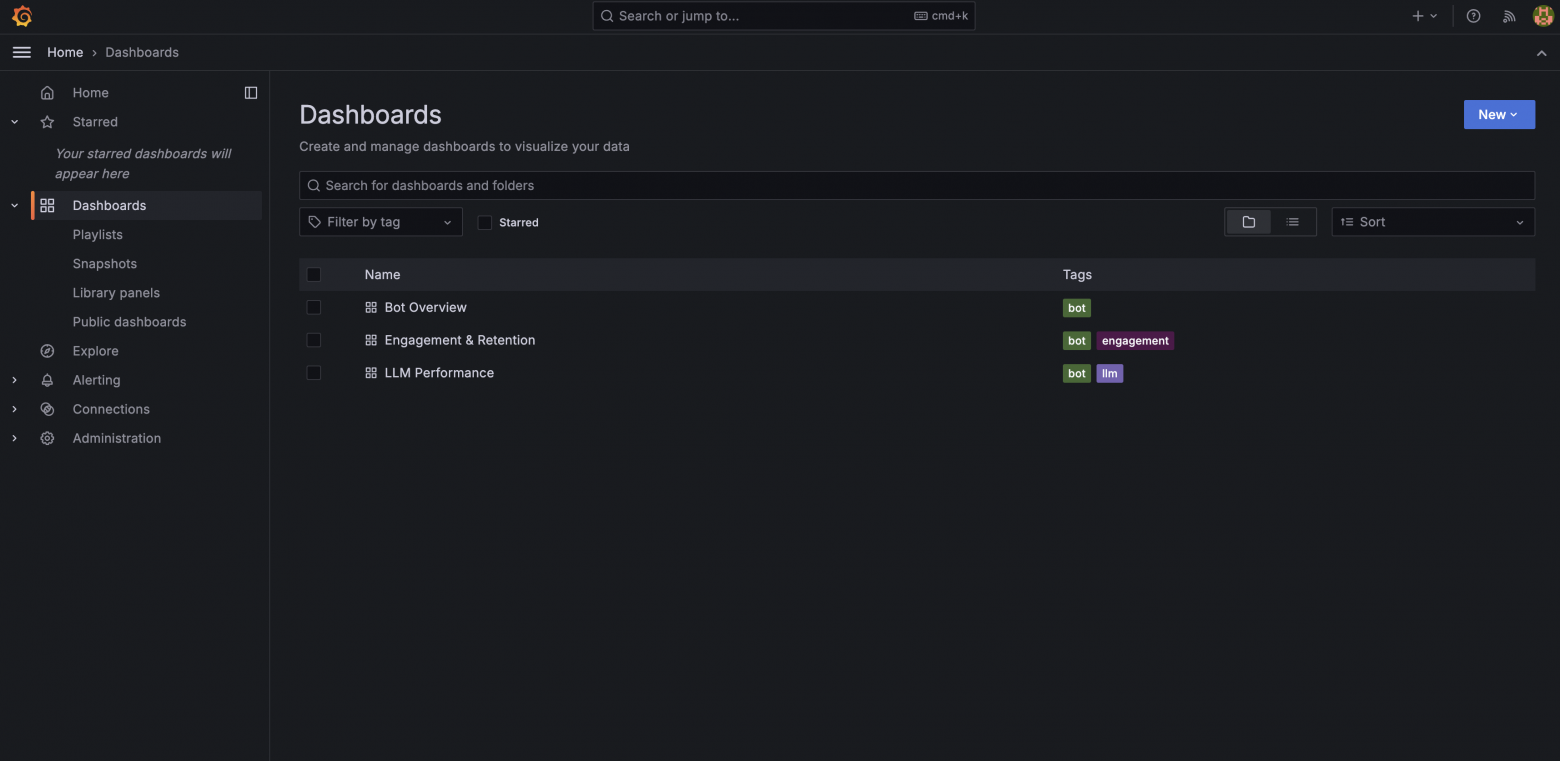Click the Home breadcrumb
Image resolution: width=1560 pixels, height=761 pixels.
[65, 52]
